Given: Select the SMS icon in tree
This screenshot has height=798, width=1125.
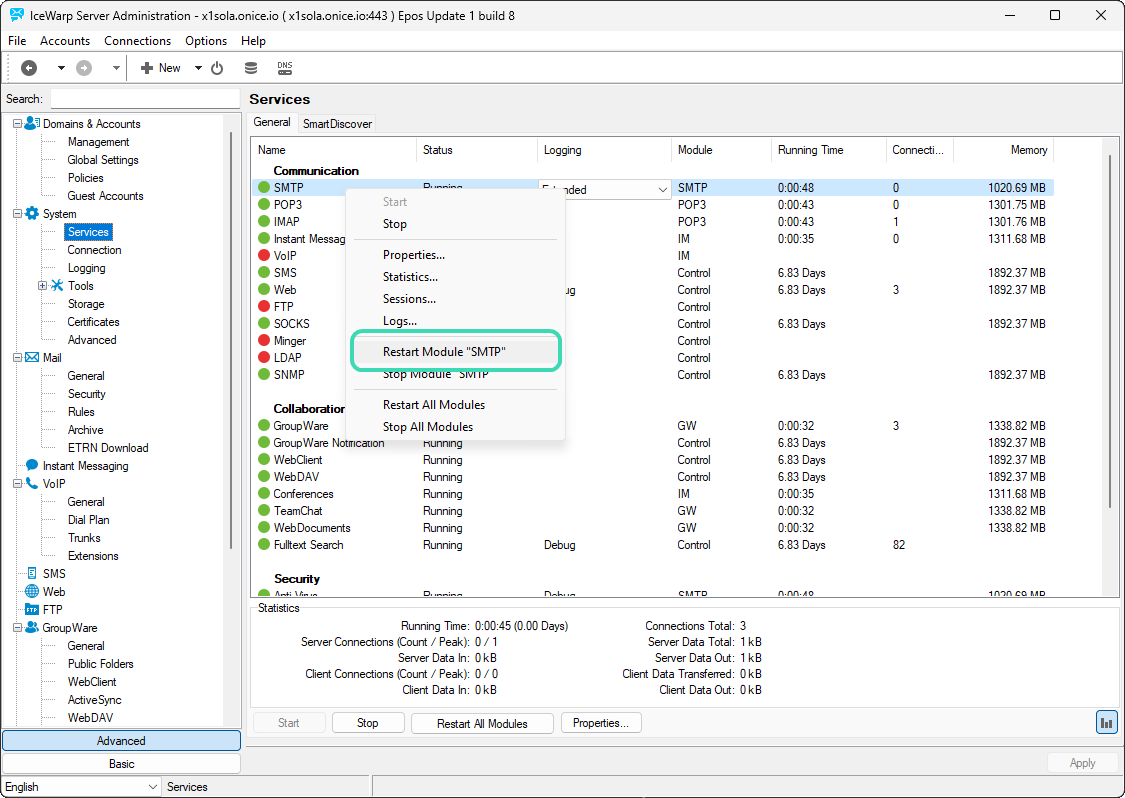Looking at the screenshot, I should (32, 573).
